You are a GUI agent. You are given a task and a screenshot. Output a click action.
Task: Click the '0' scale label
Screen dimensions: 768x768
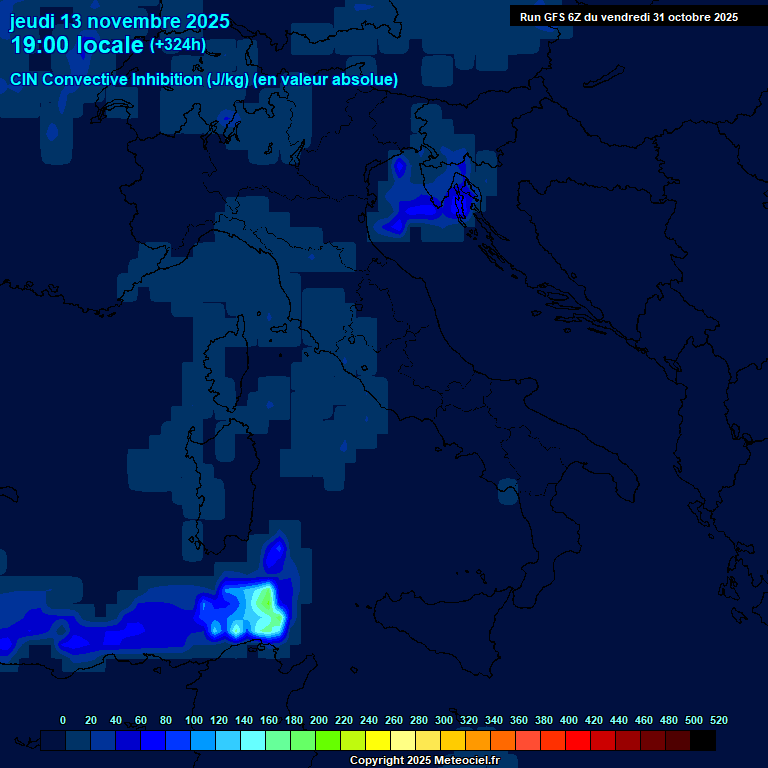tap(63, 720)
